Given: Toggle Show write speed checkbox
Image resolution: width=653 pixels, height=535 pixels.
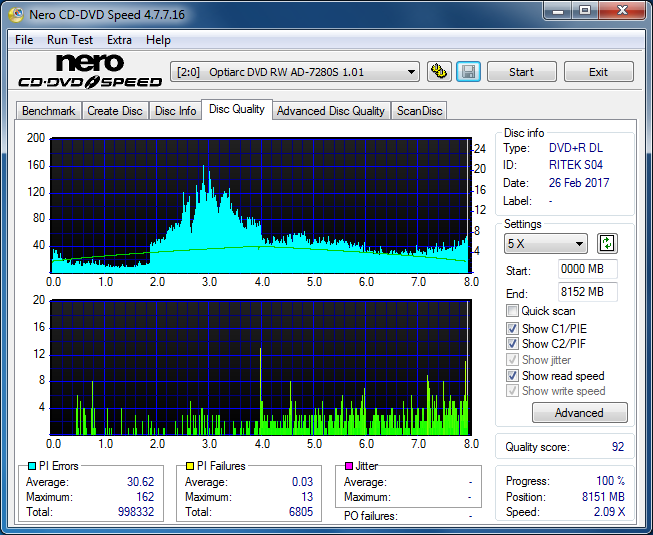Looking at the screenshot, I should tap(512, 391).
